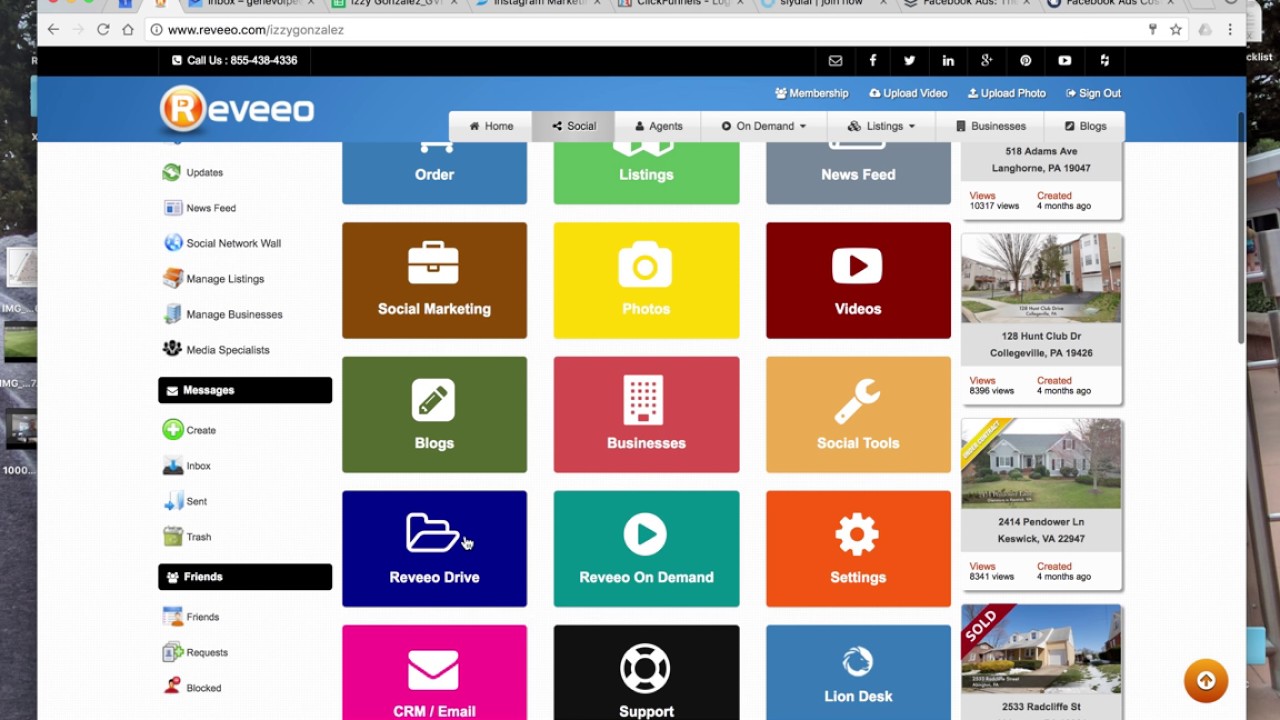Expand the Listings dropdown in navigation

click(881, 126)
